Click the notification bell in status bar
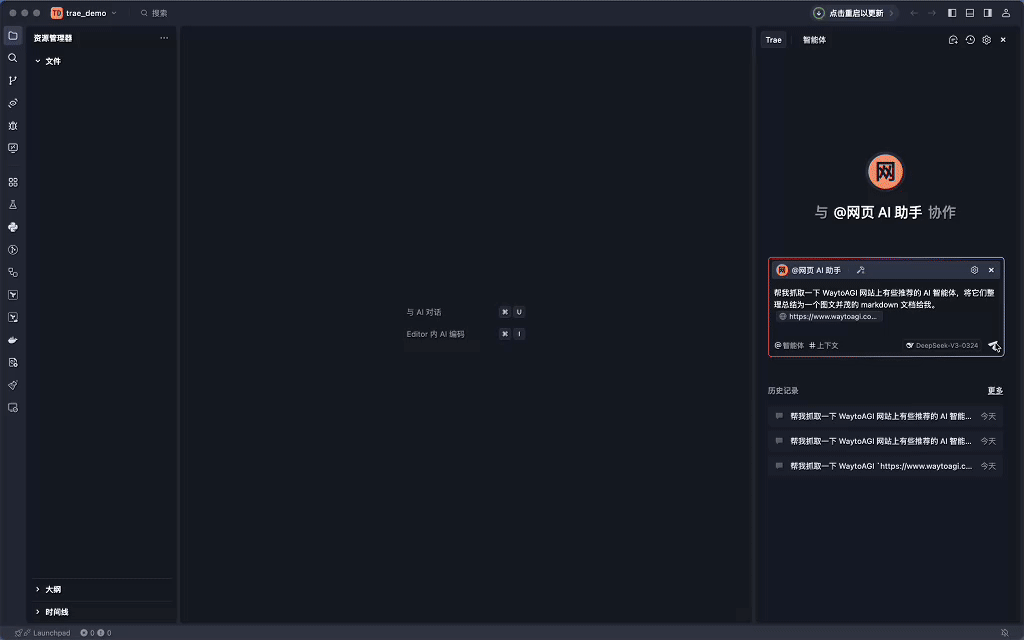The height and width of the screenshot is (640, 1024). tap(1004, 633)
